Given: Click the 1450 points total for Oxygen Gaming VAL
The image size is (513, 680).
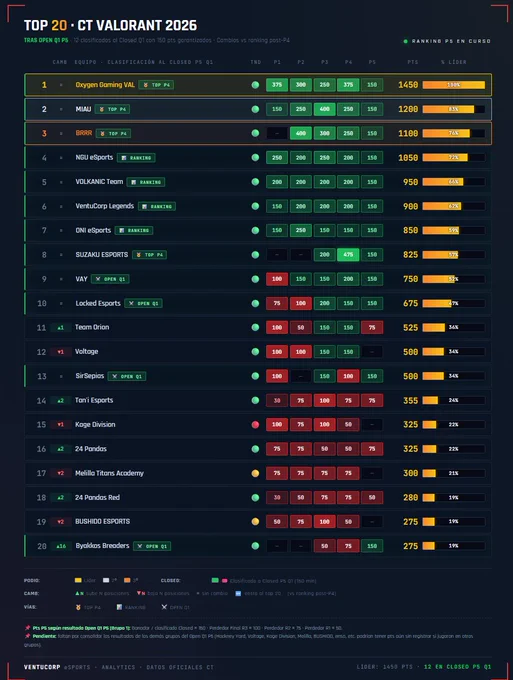Looking at the screenshot, I should pos(408,85).
